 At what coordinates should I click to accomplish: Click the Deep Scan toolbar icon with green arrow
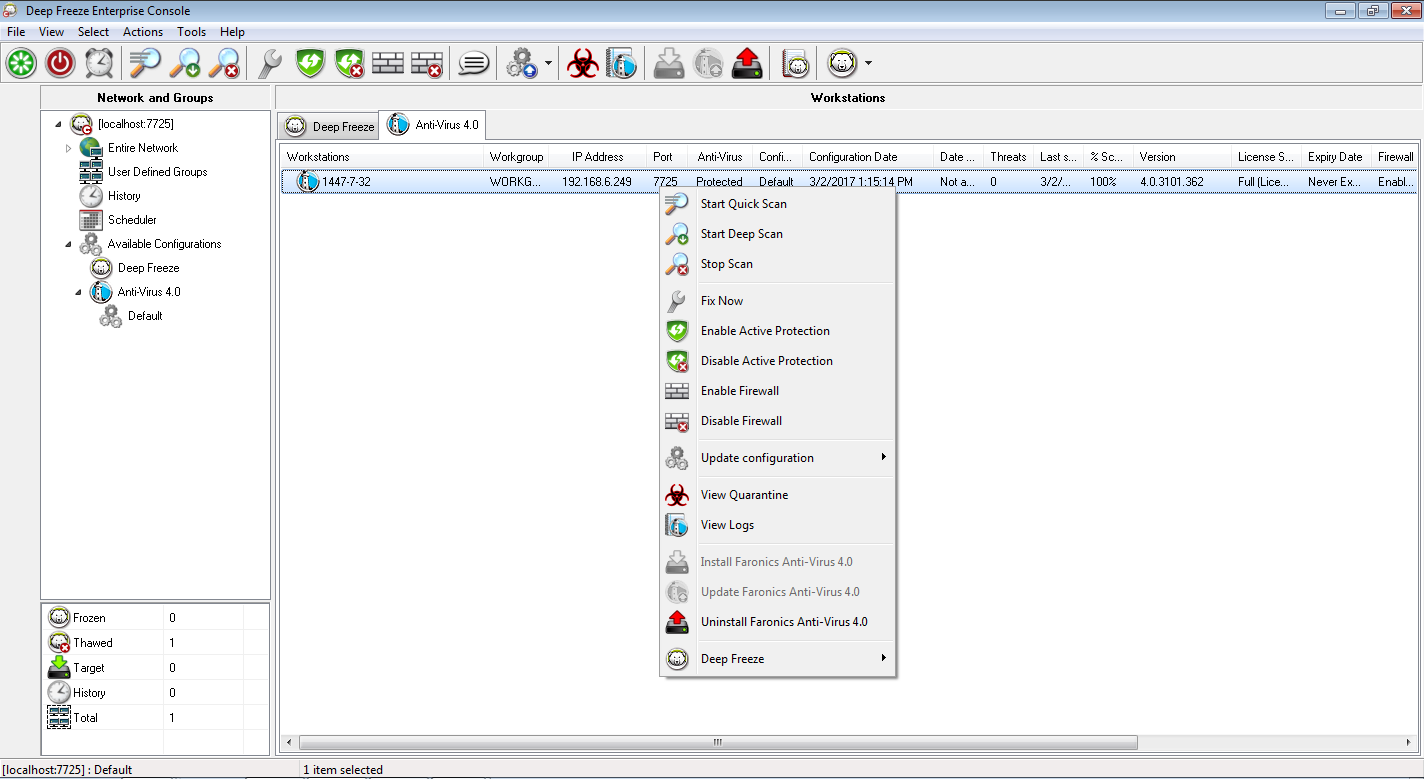(185, 63)
